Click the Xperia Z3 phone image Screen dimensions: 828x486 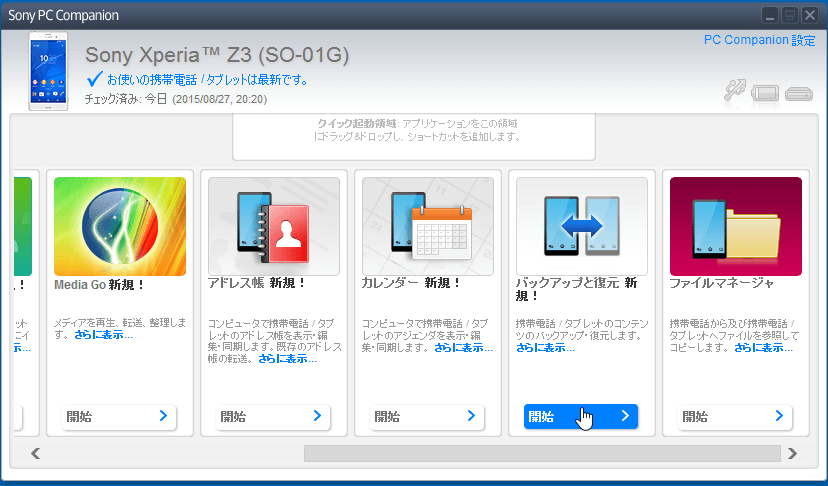coord(49,70)
